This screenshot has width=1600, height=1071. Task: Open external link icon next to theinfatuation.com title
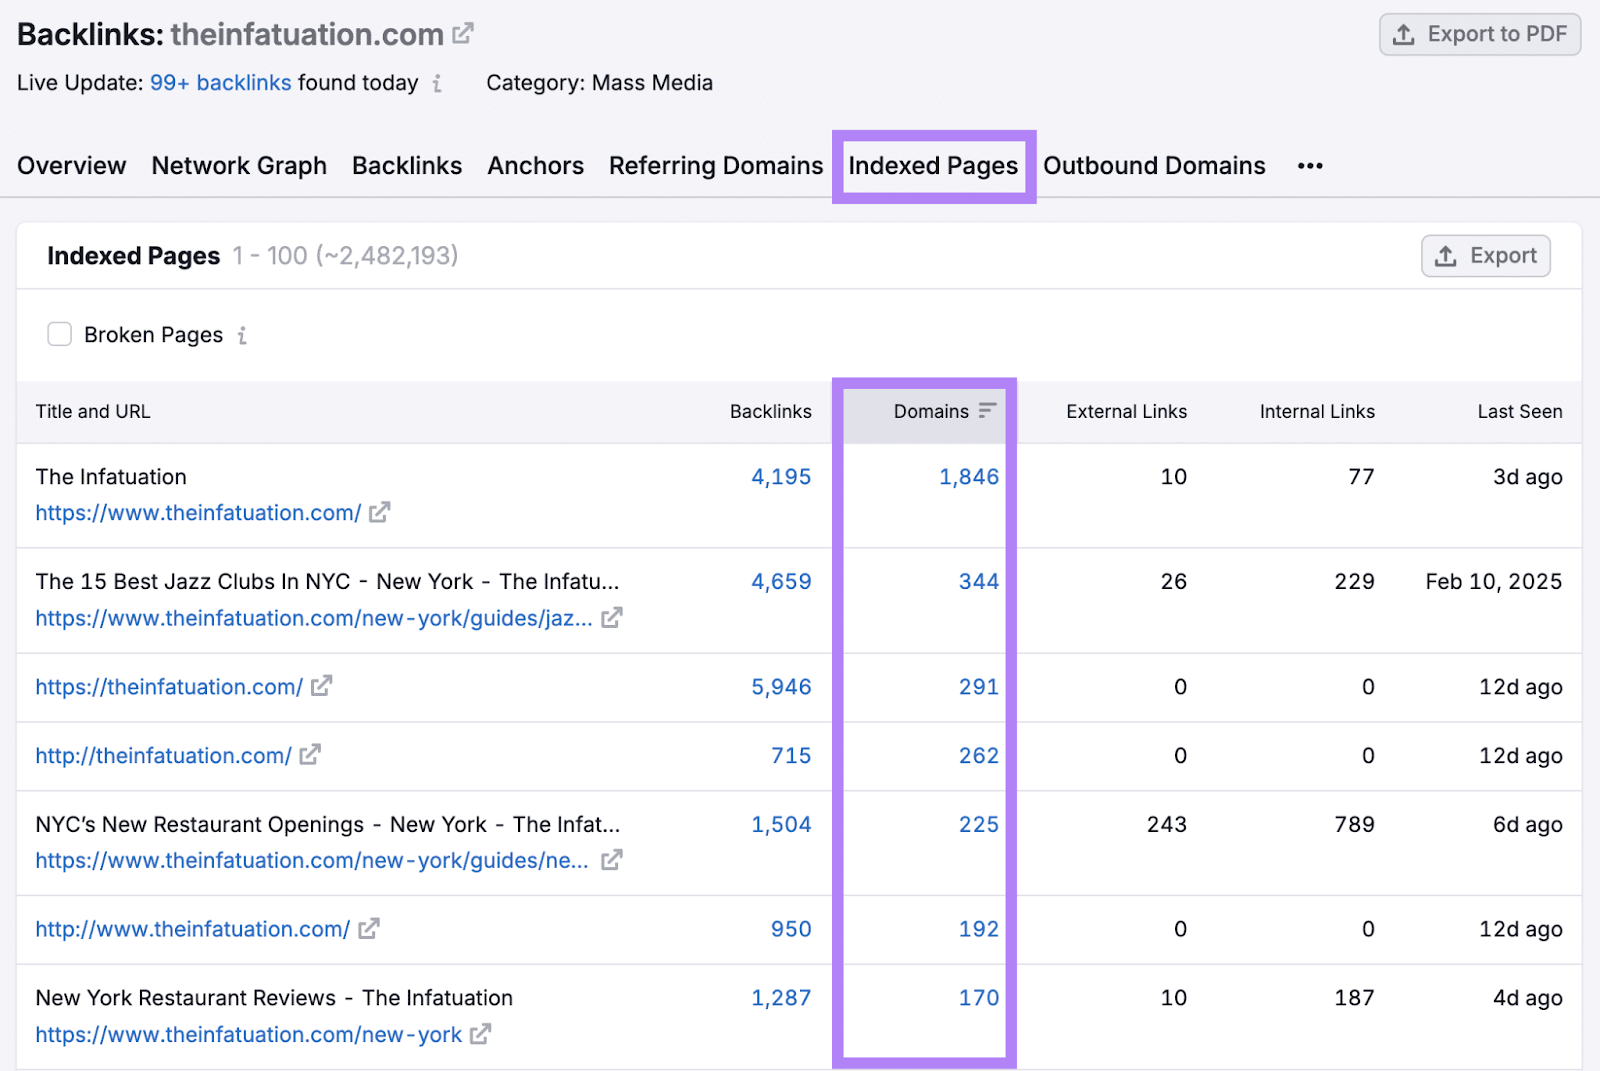tap(462, 34)
